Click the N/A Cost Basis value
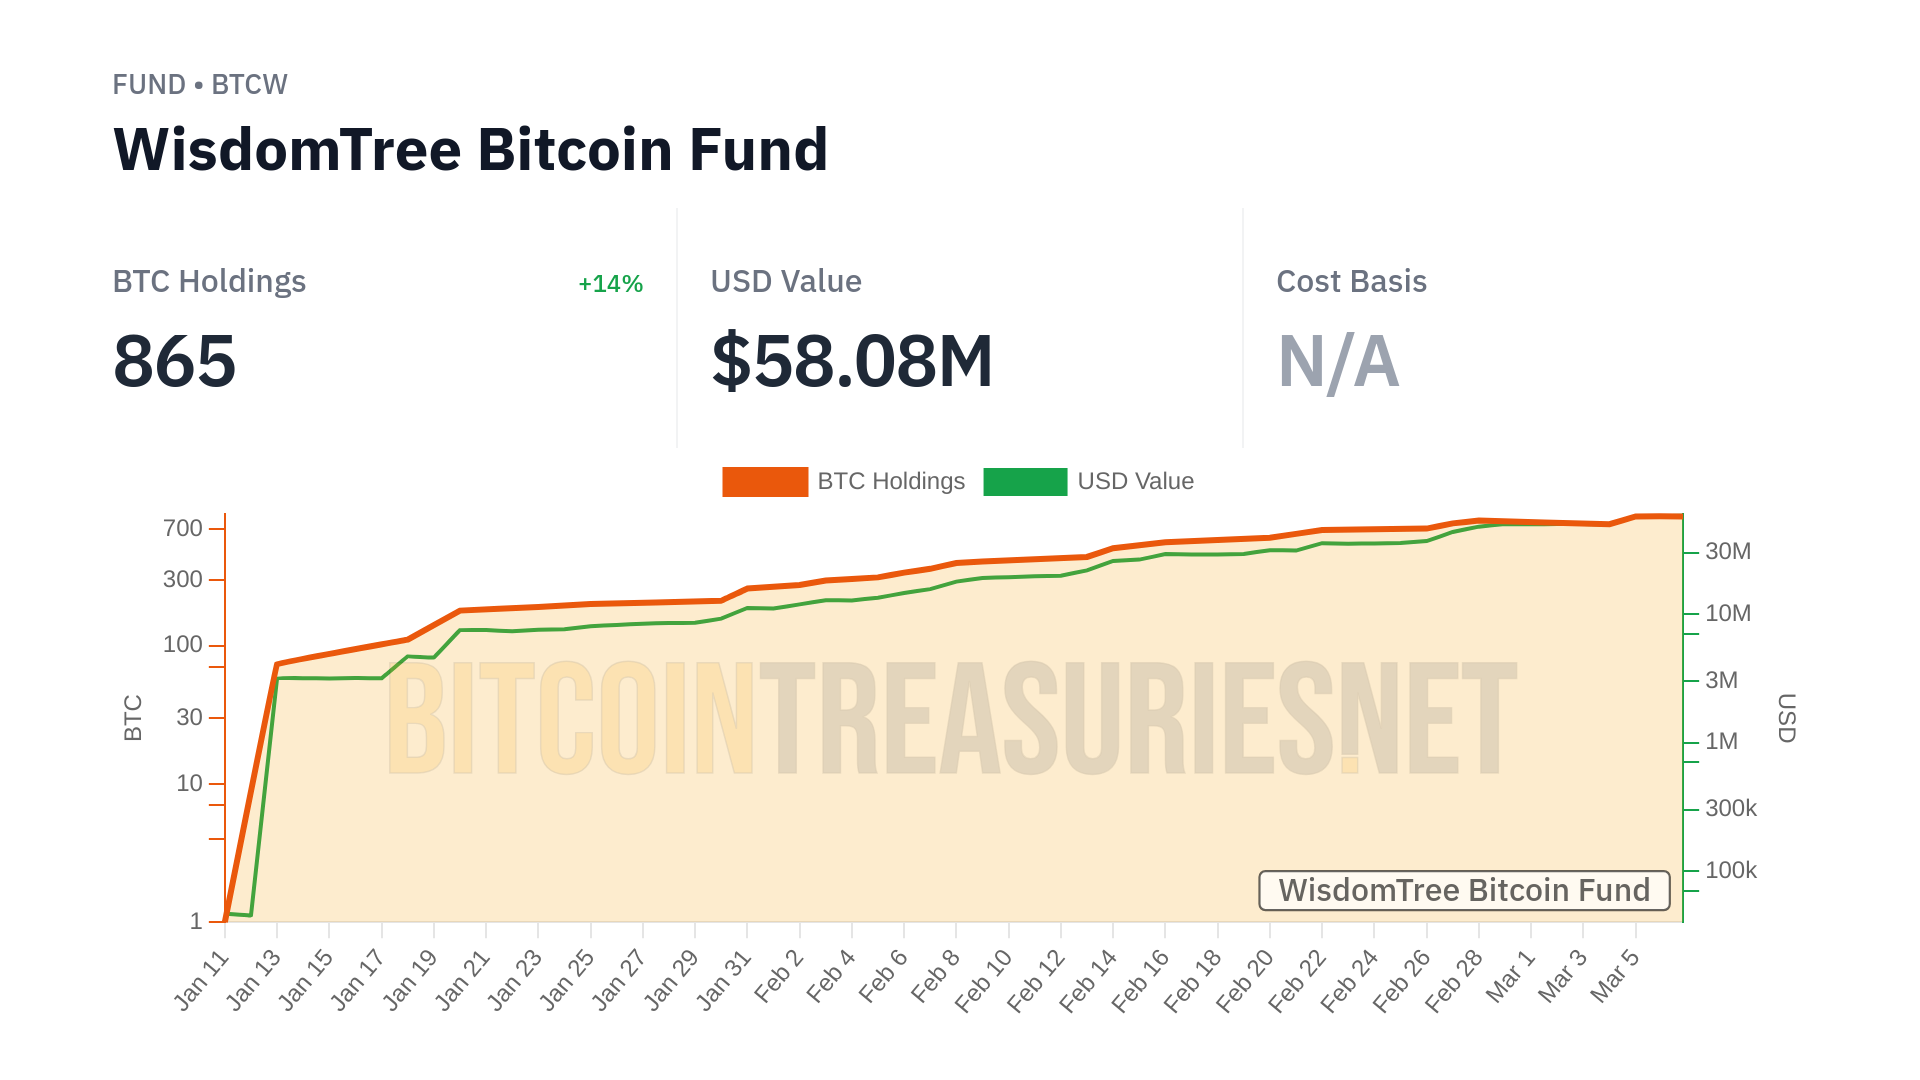1920x1080 pixels. tap(1338, 361)
